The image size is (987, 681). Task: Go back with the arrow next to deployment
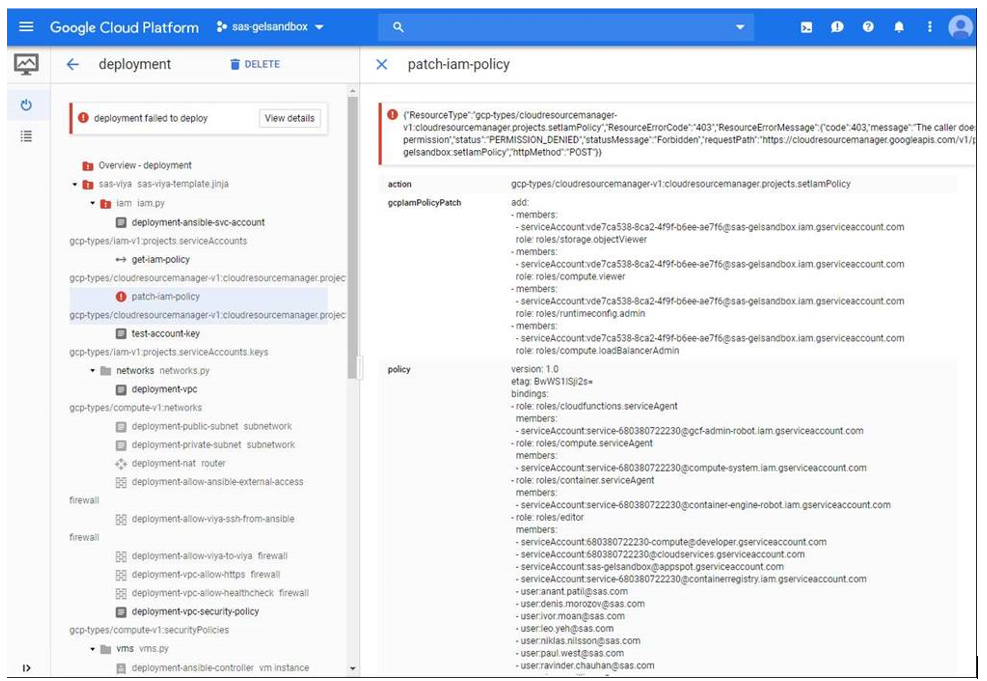(73, 64)
